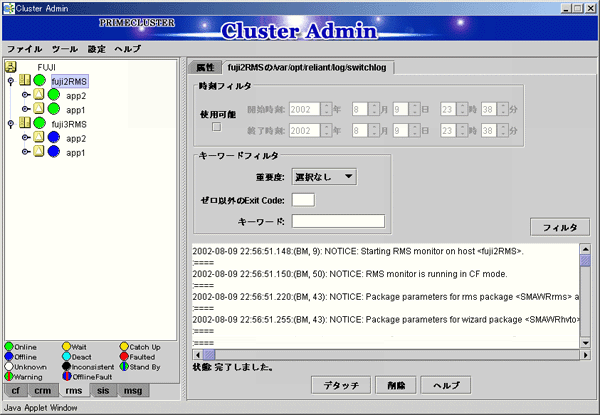Click the fuji2RMS node book icon
The width and height of the screenshot is (600, 415).
(25, 80)
